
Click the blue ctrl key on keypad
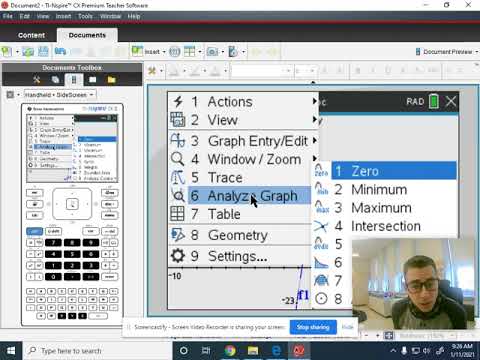click(34, 231)
